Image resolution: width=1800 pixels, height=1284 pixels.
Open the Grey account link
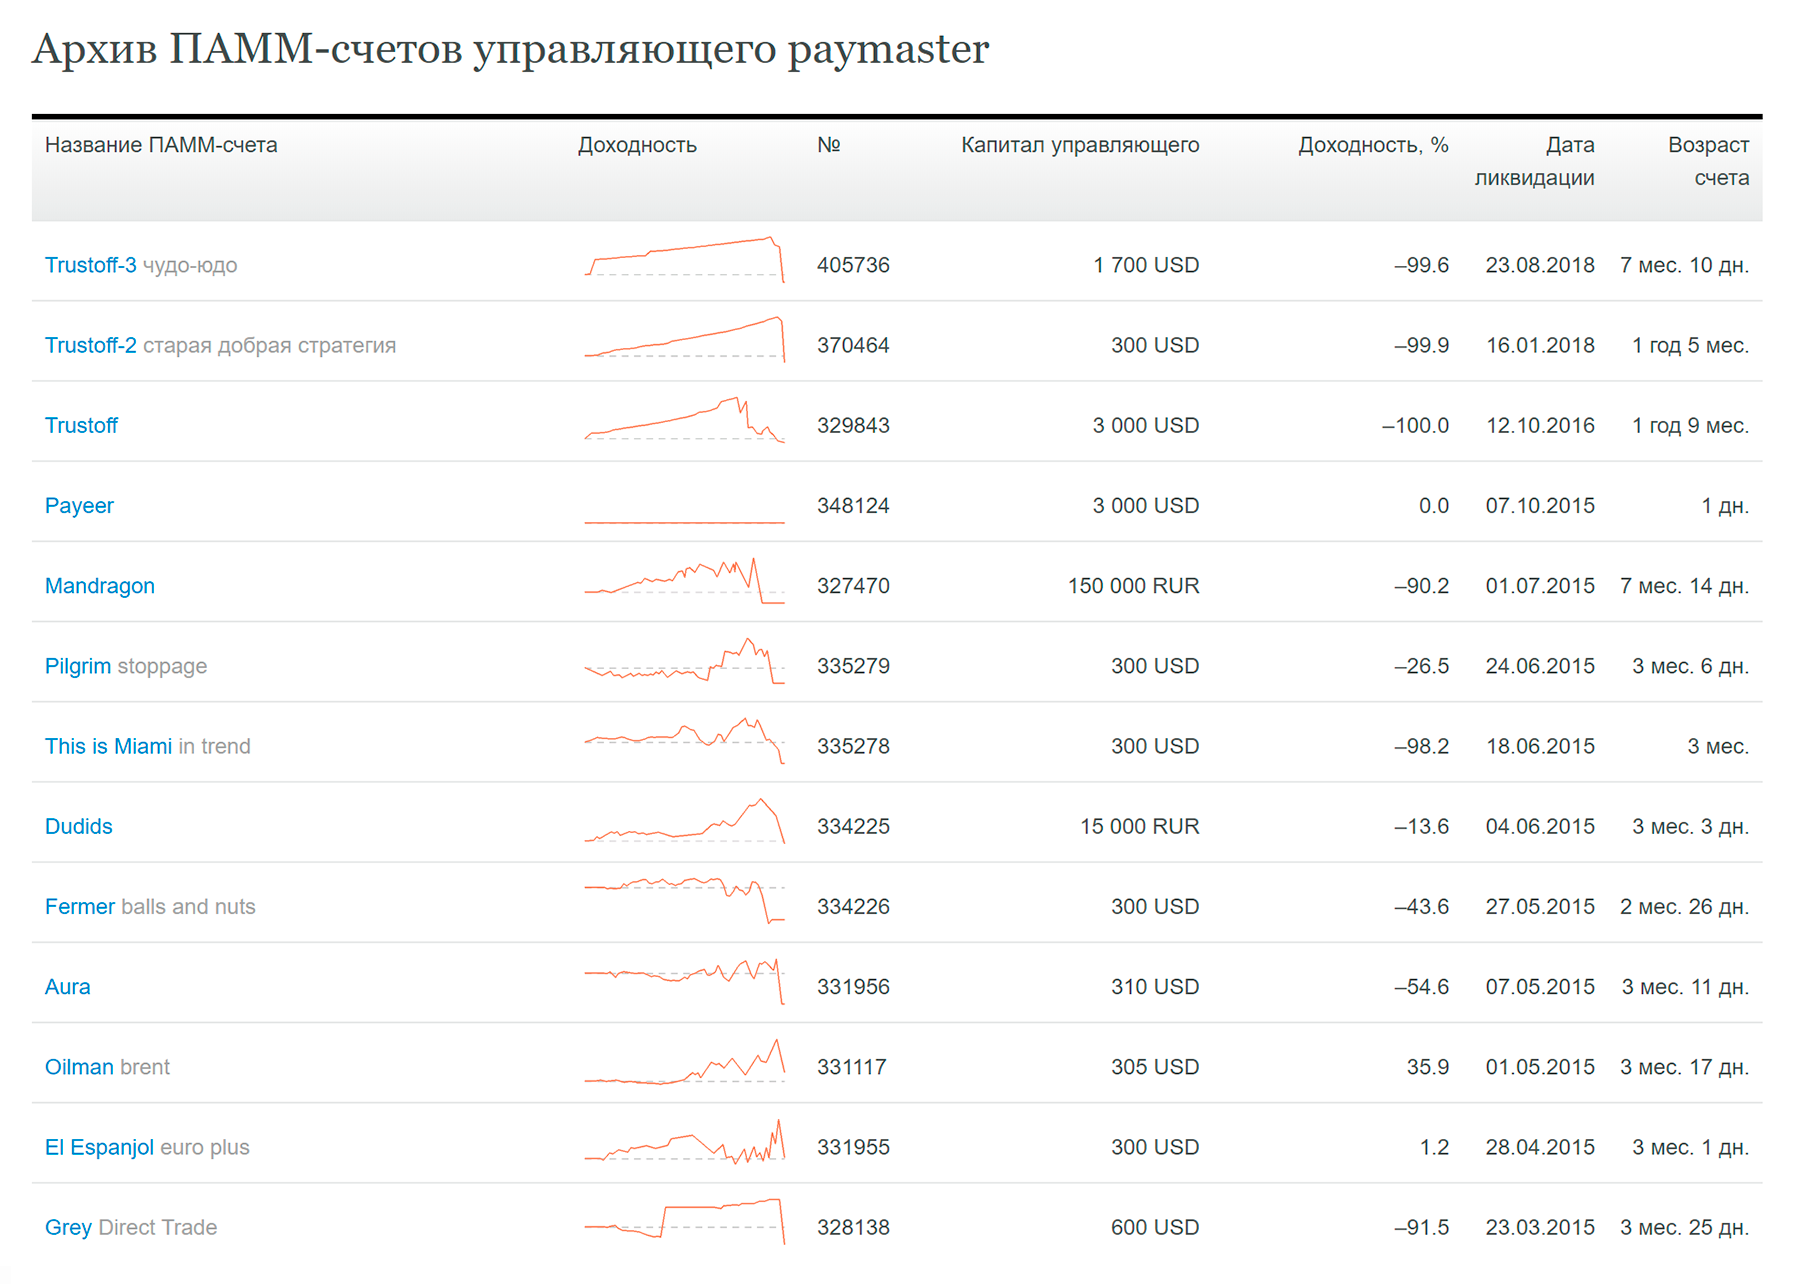(x=68, y=1227)
